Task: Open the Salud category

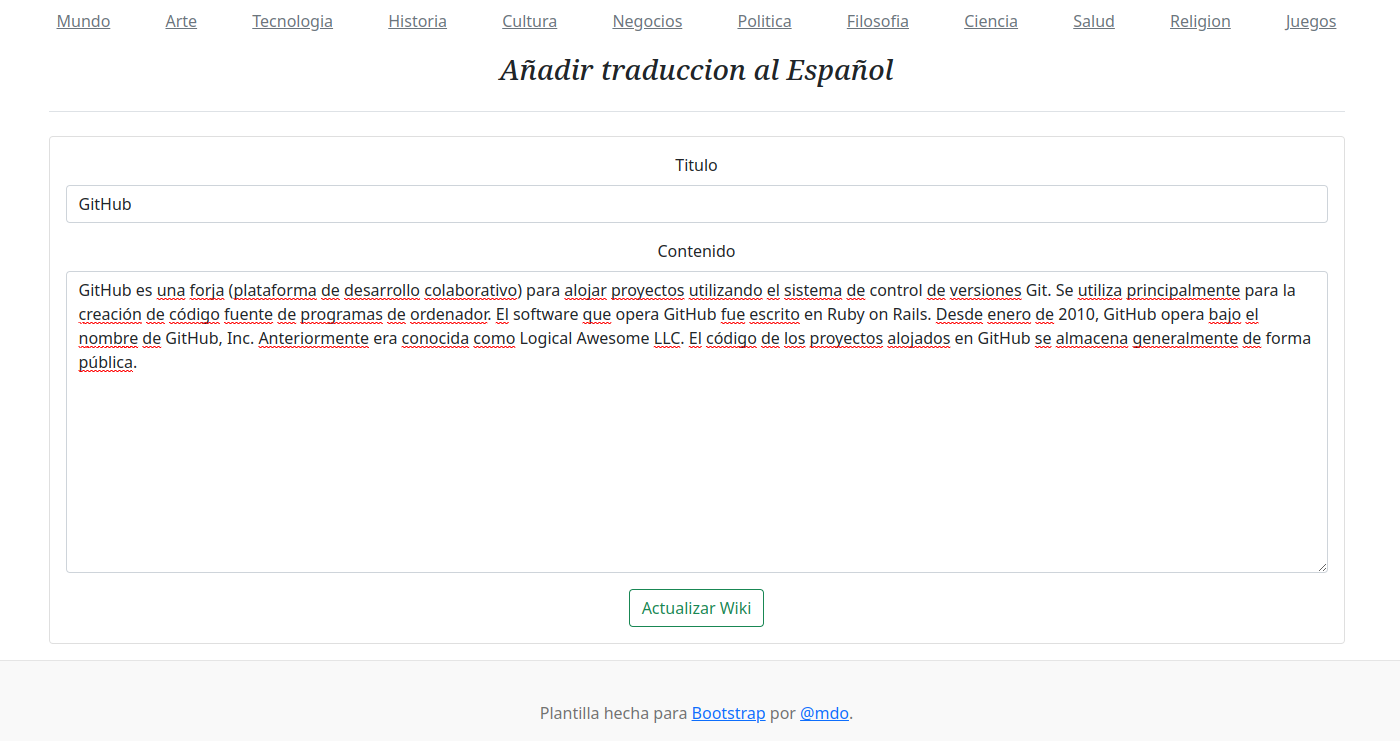Action: pos(1093,21)
